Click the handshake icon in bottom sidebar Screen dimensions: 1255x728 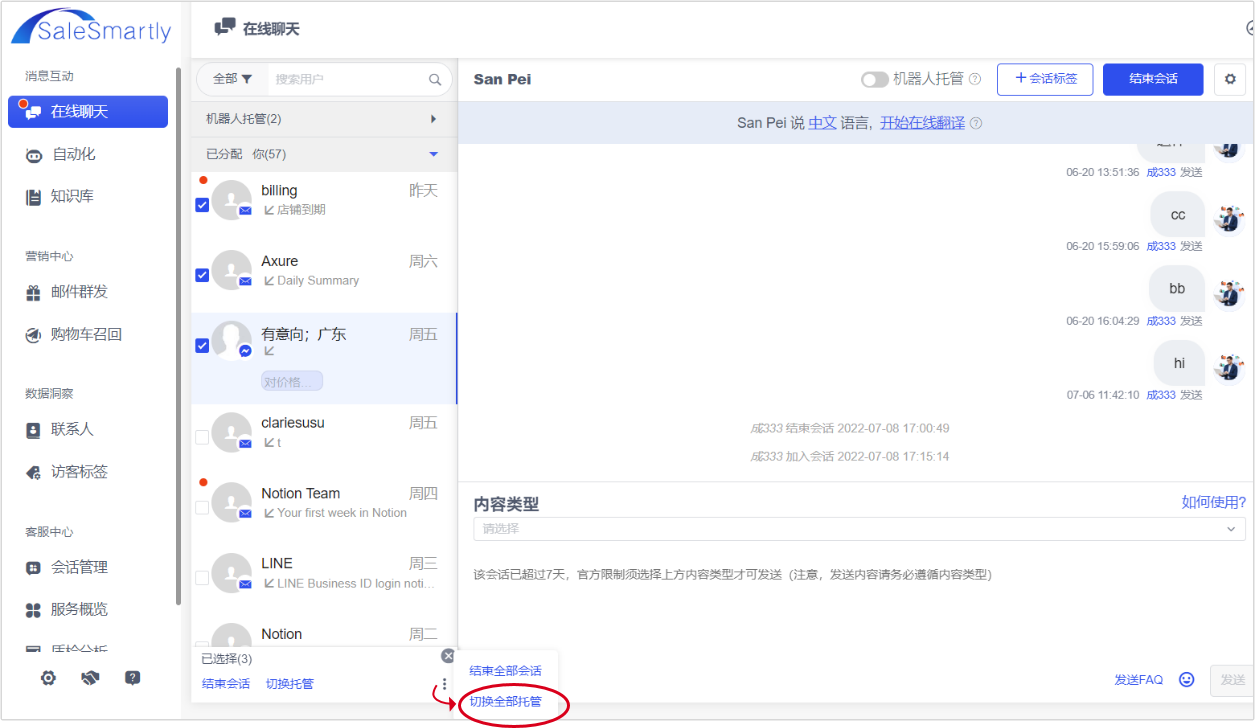click(x=90, y=678)
